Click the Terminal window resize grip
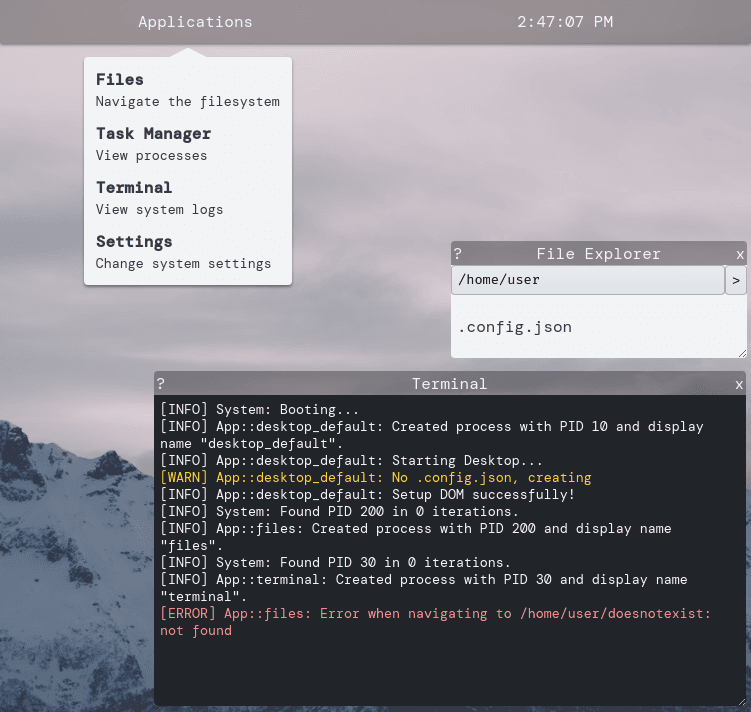Screen dimensions: 751x712 point(740,701)
